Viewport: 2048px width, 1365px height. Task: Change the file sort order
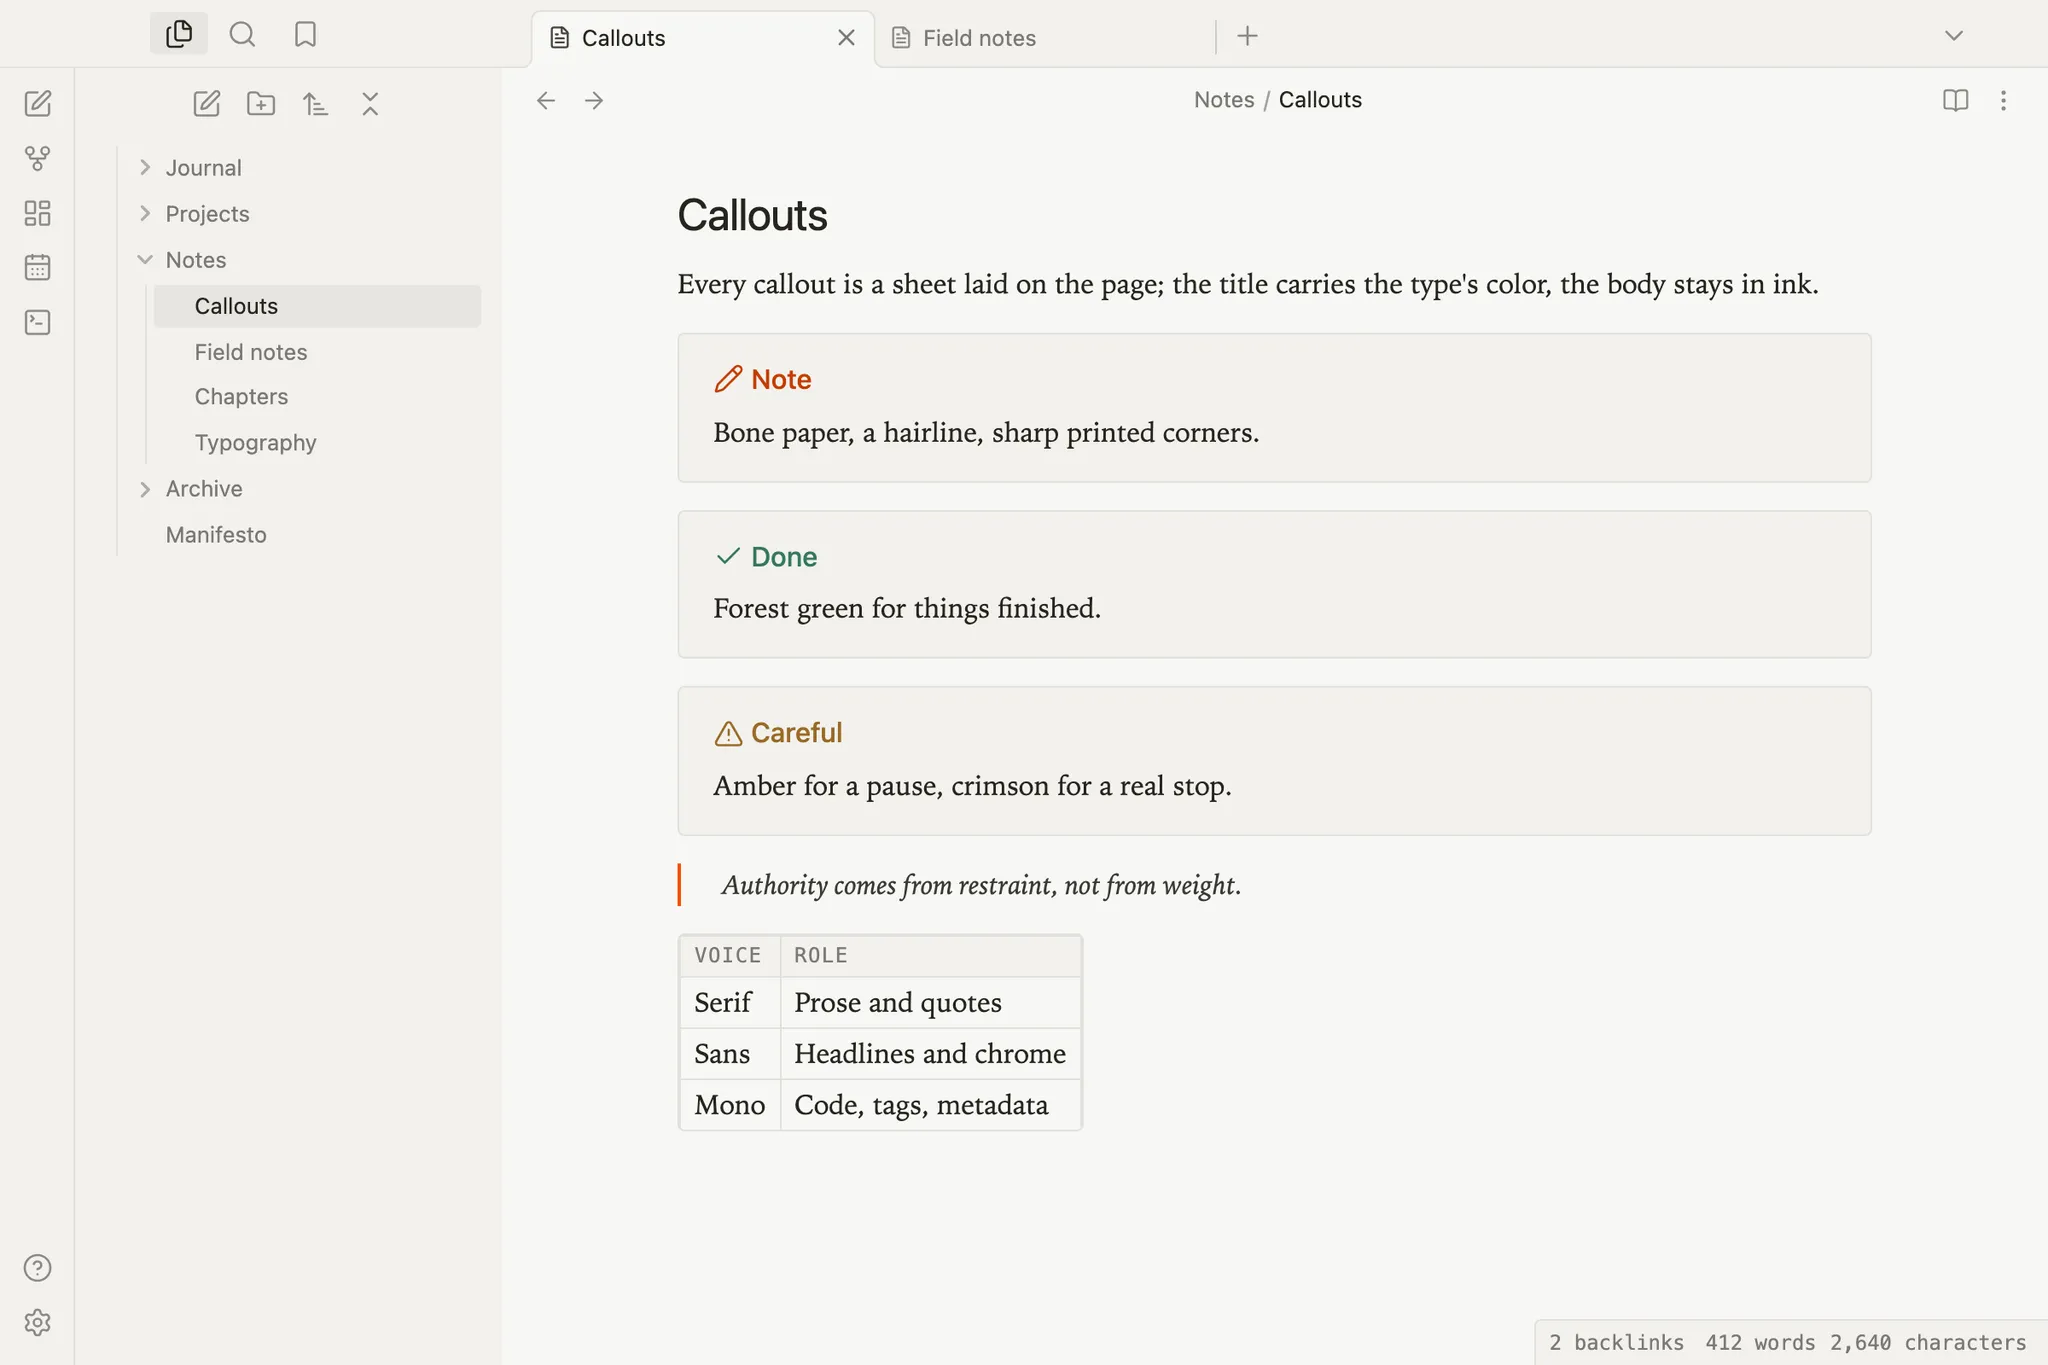315,103
